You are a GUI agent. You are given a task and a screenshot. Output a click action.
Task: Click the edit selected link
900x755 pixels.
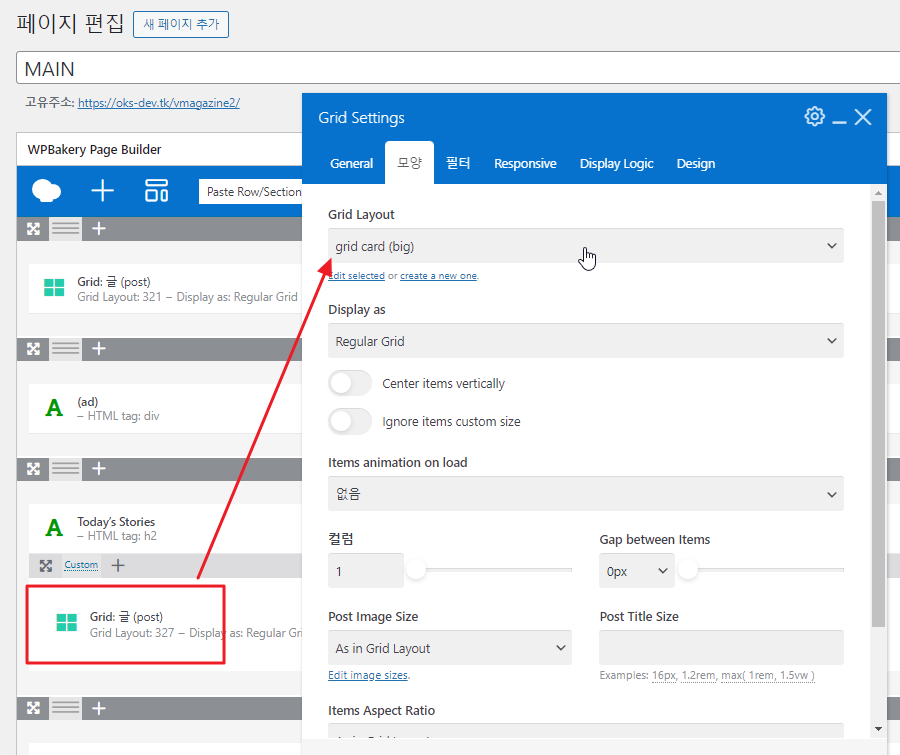point(356,276)
